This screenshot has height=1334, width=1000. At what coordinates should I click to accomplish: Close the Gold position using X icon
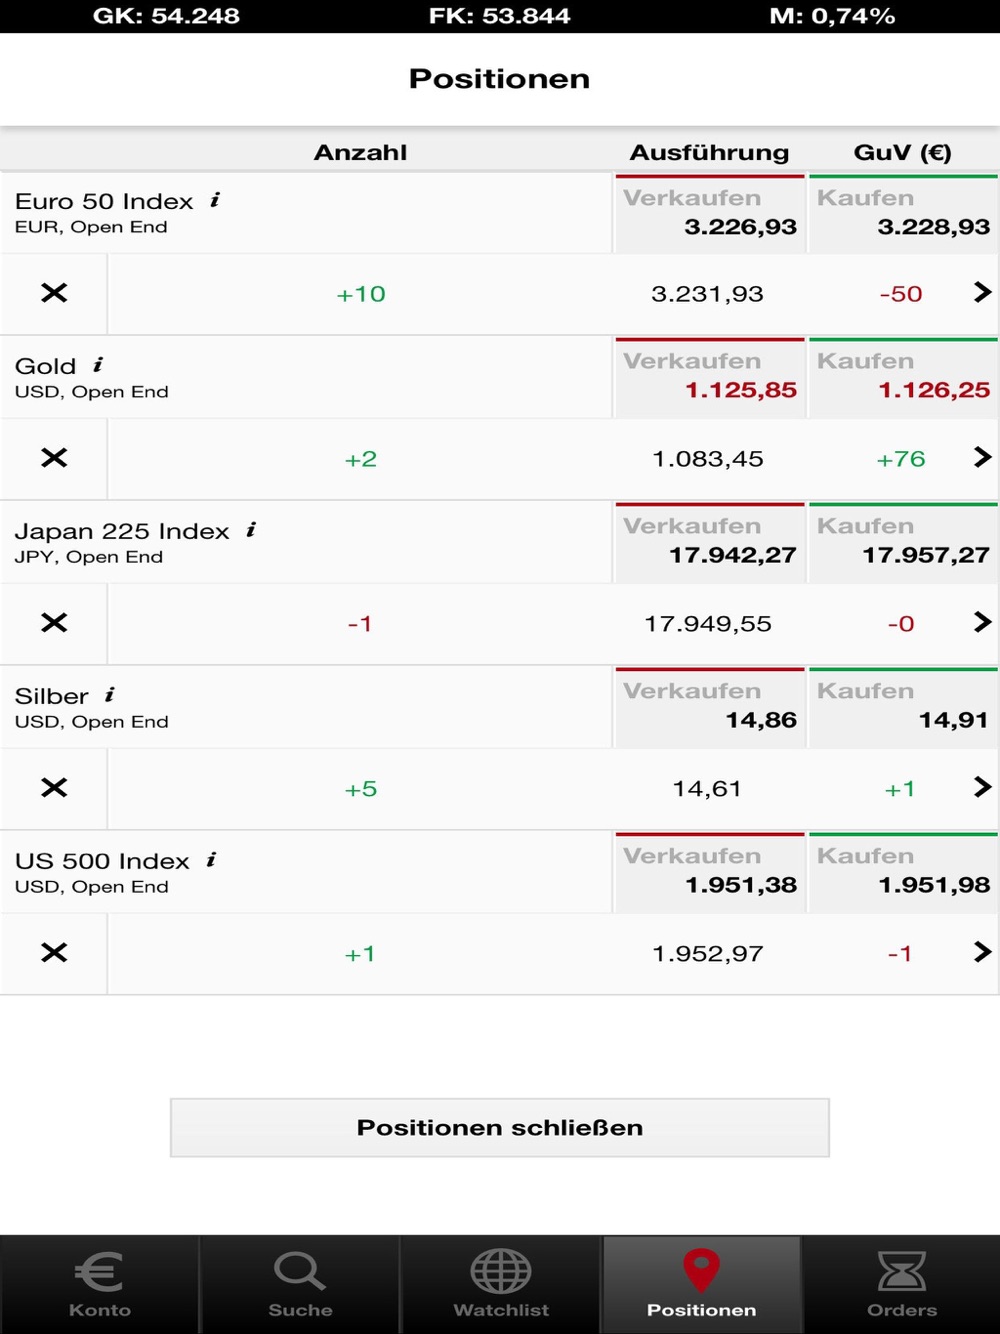point(54,458)
